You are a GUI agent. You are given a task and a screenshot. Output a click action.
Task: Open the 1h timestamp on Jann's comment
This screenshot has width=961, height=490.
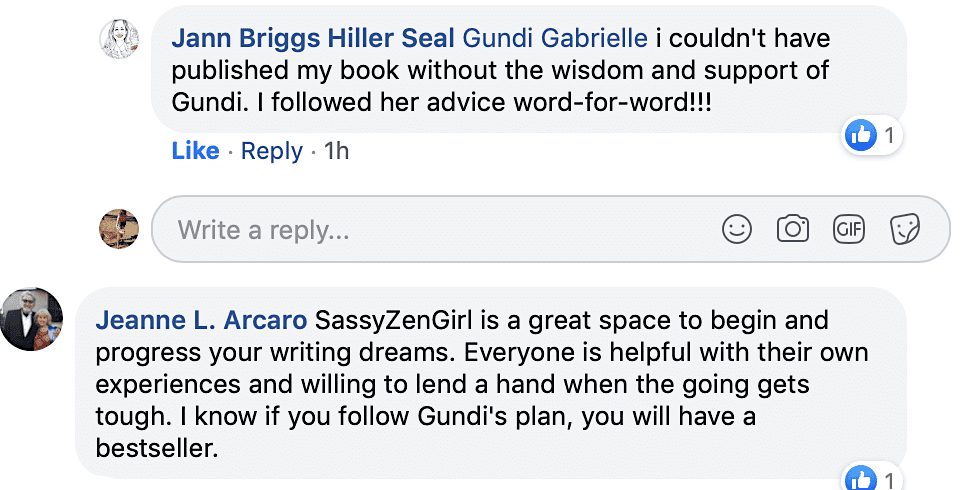tap(336, 151)
